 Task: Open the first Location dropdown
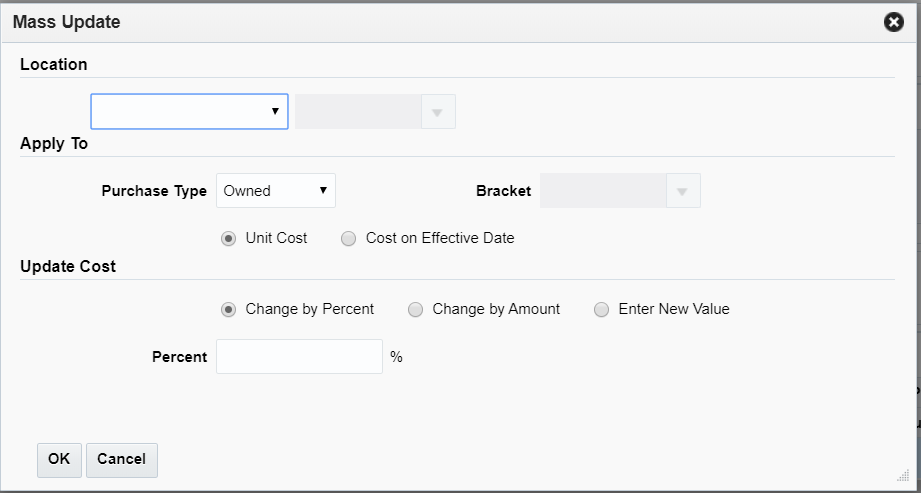(x=190, y=112)
